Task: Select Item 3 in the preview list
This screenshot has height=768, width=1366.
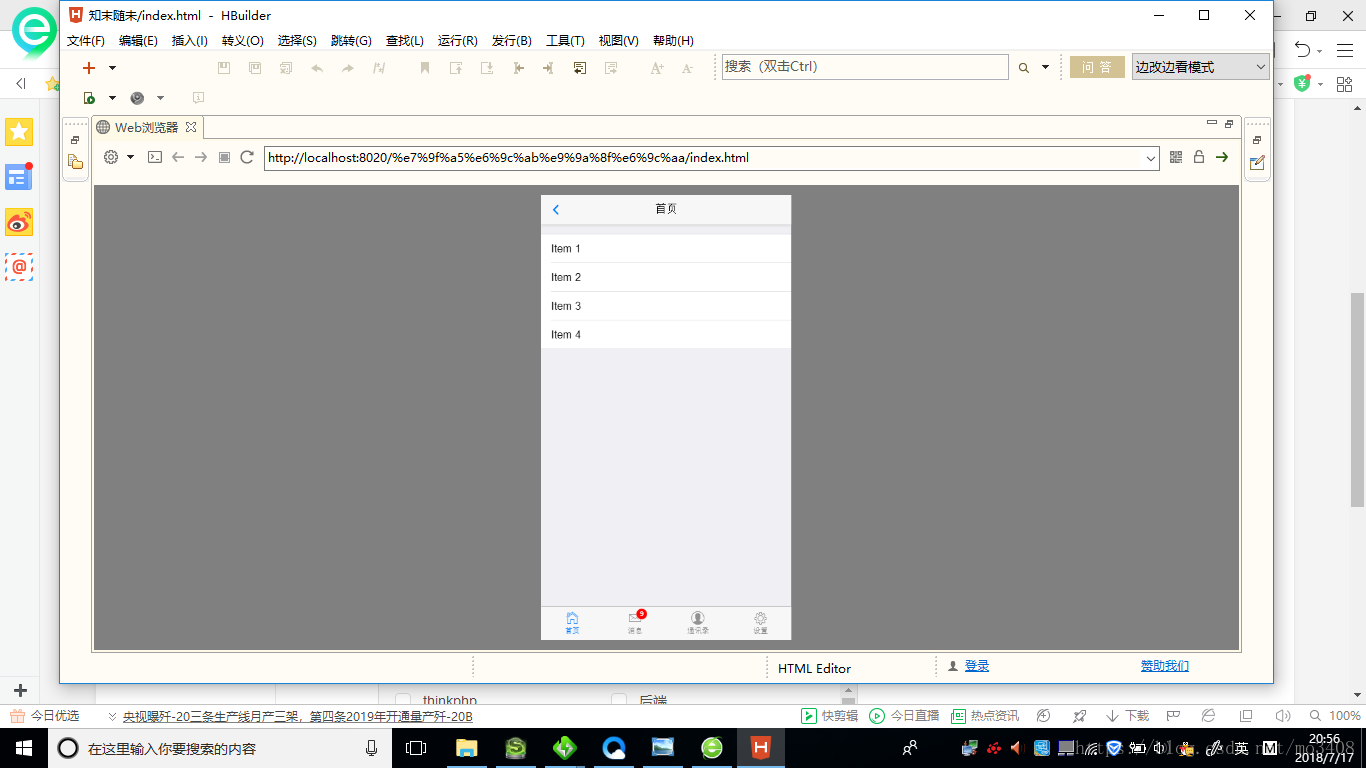Action: [666, 306]
